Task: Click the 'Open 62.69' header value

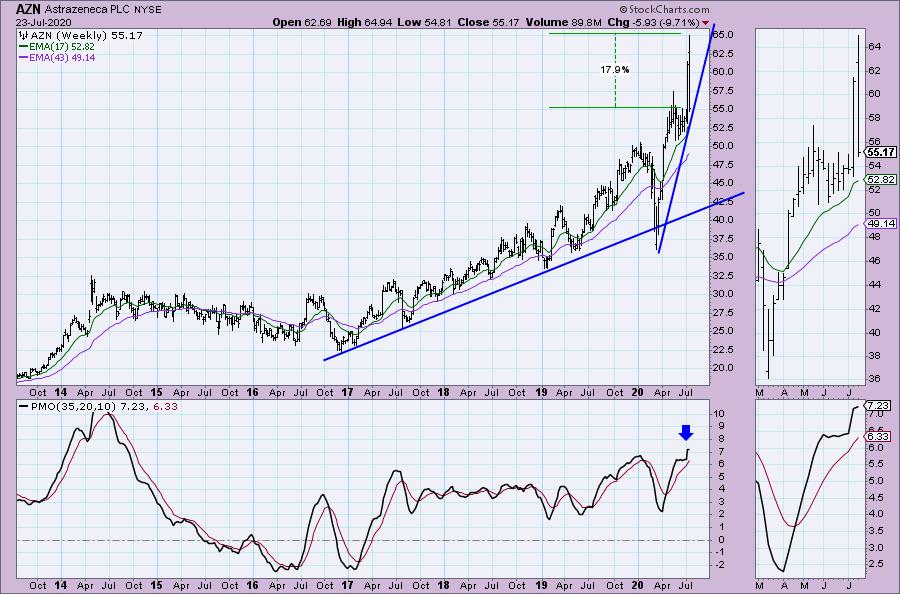Action: (x=302, y=22)
